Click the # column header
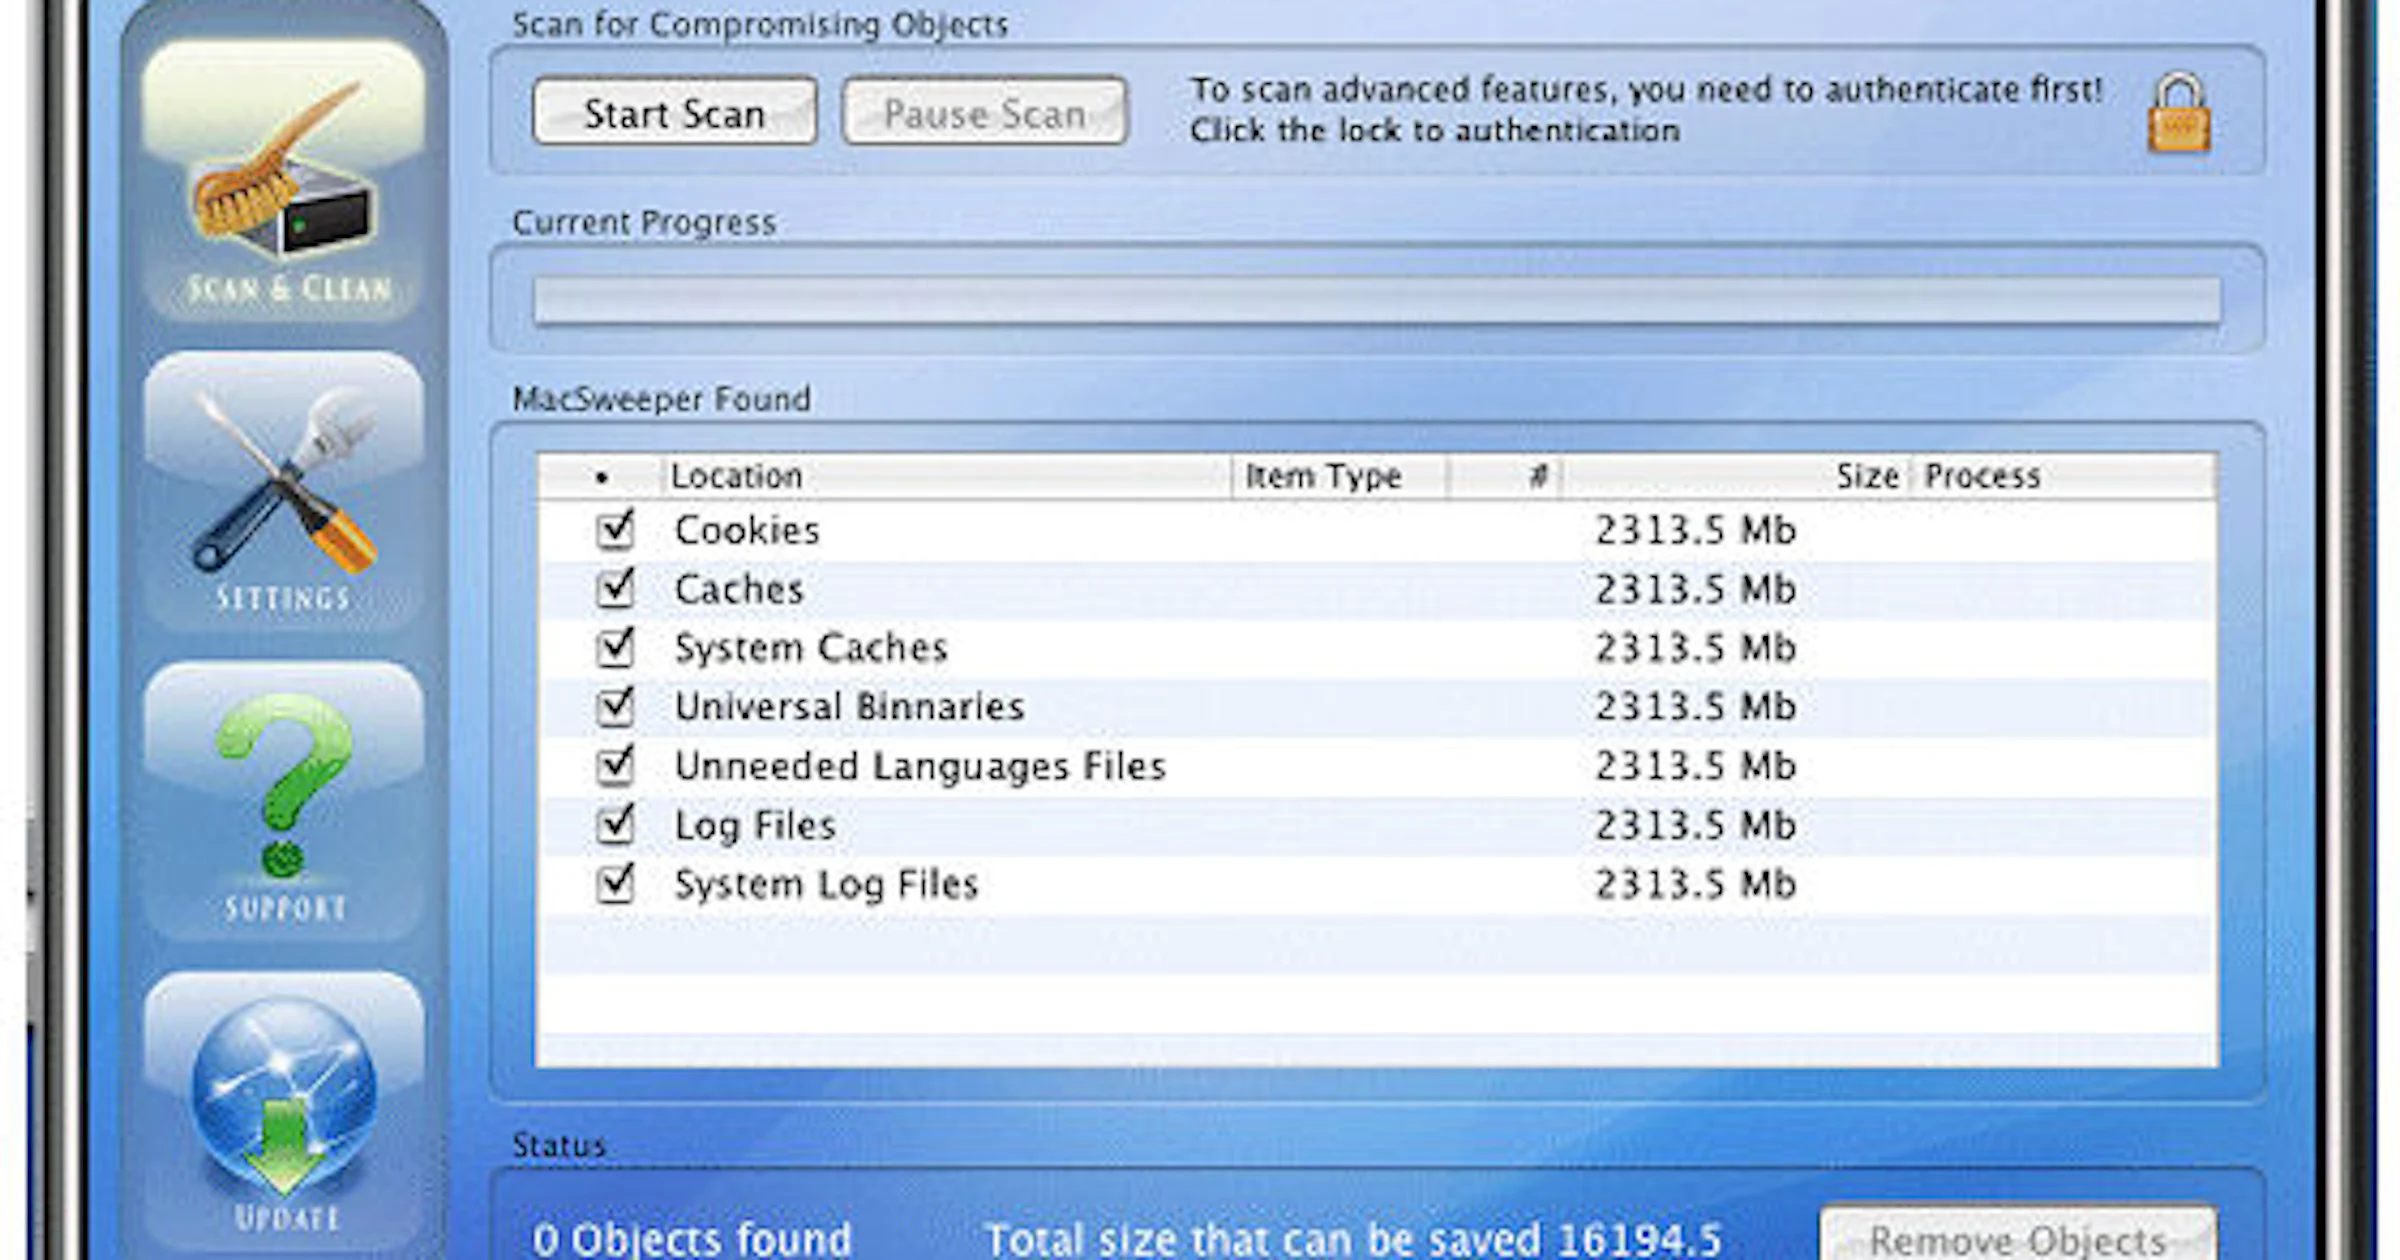2400x1260 pixels. point(1505,476)
